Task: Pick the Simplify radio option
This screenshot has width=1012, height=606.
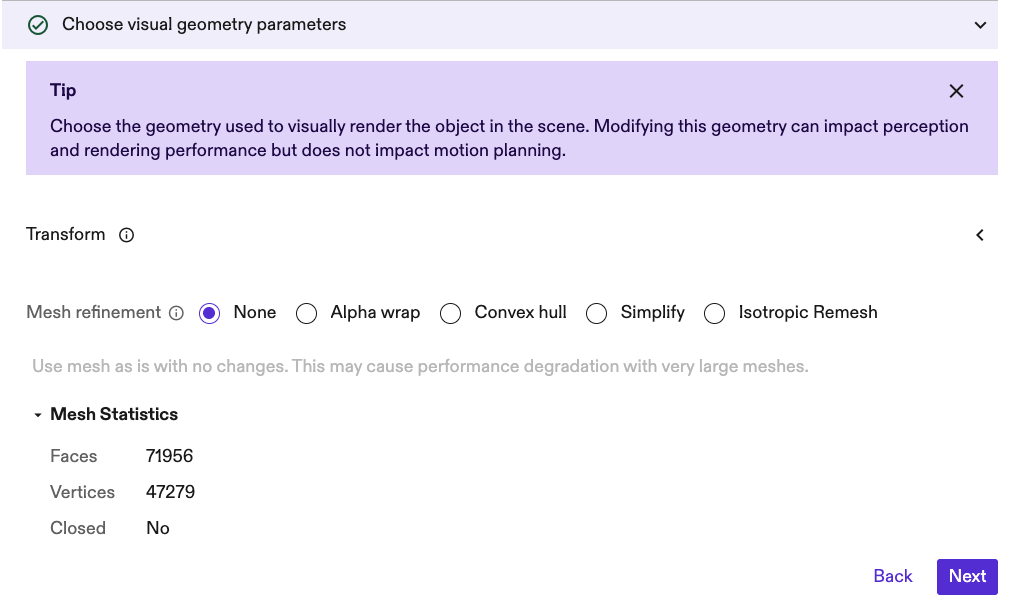Action: tap(596, 314)
